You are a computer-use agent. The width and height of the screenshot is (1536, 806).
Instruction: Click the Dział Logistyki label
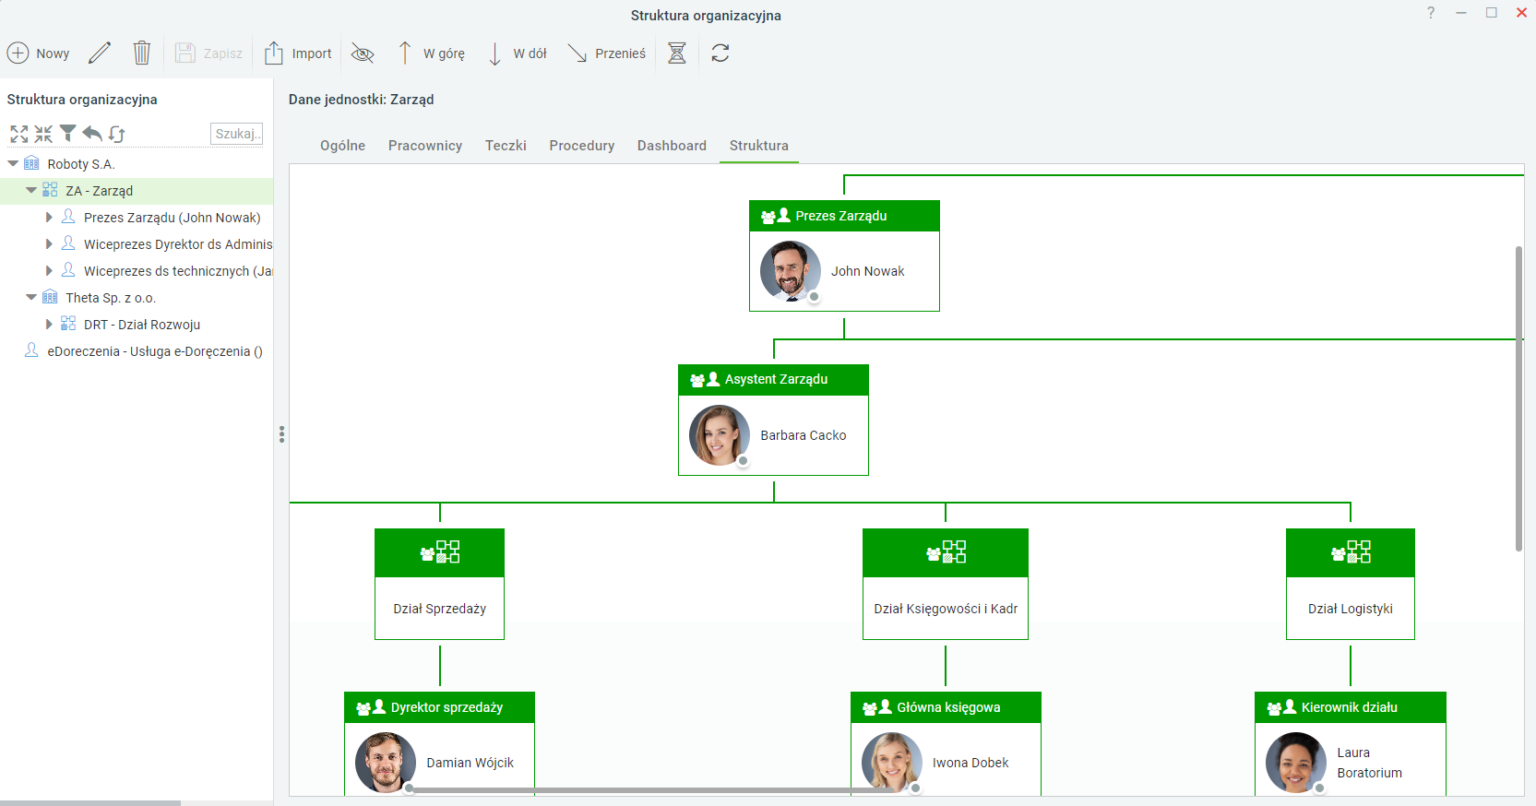tap(1351, 609)
